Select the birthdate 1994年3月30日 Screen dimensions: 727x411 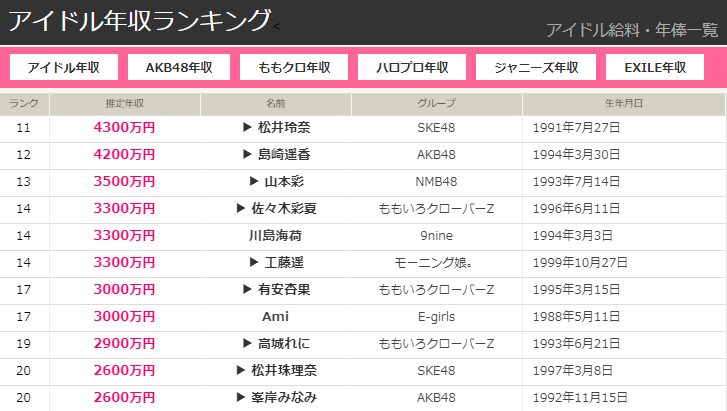[576, 154]
